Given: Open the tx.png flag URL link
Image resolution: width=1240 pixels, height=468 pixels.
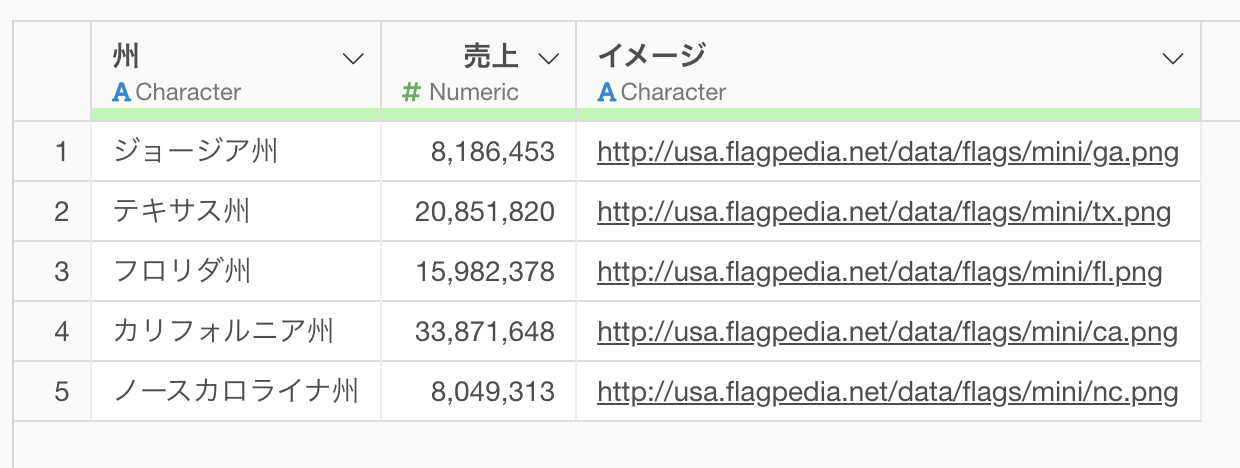Looking at the screenshot, I should click(884, 213).
